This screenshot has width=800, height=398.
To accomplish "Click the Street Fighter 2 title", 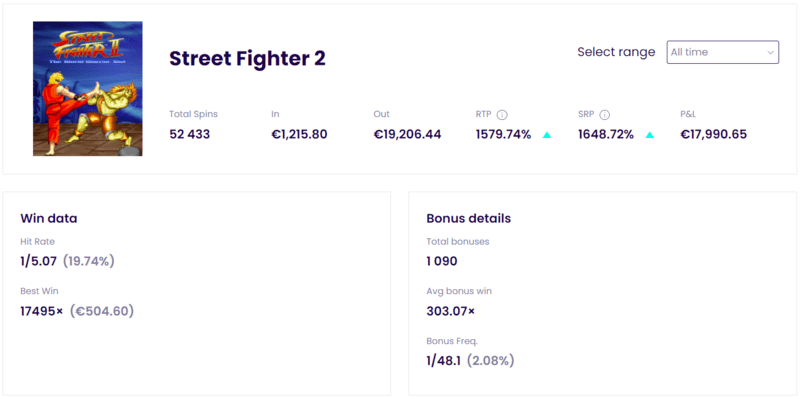I will click(247, 59).
